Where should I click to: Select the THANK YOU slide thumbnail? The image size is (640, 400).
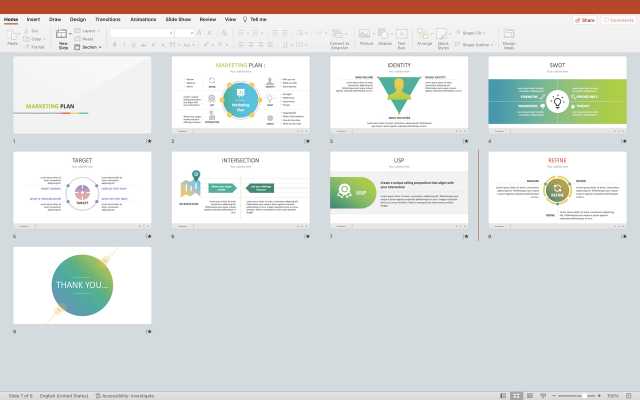[83, 285]
